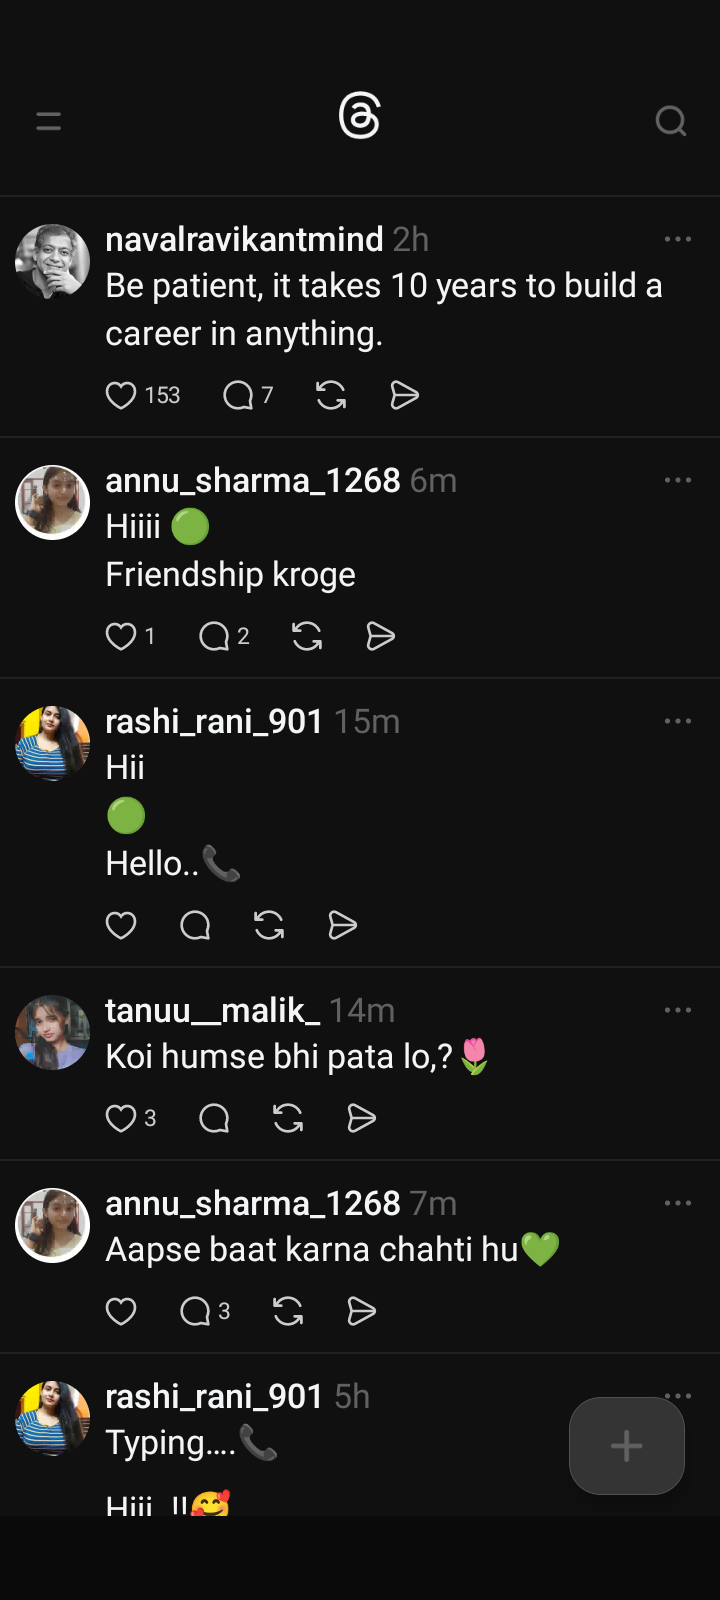
Task: Open comments on the 10 years career post
Action: (x=238, y=396)
